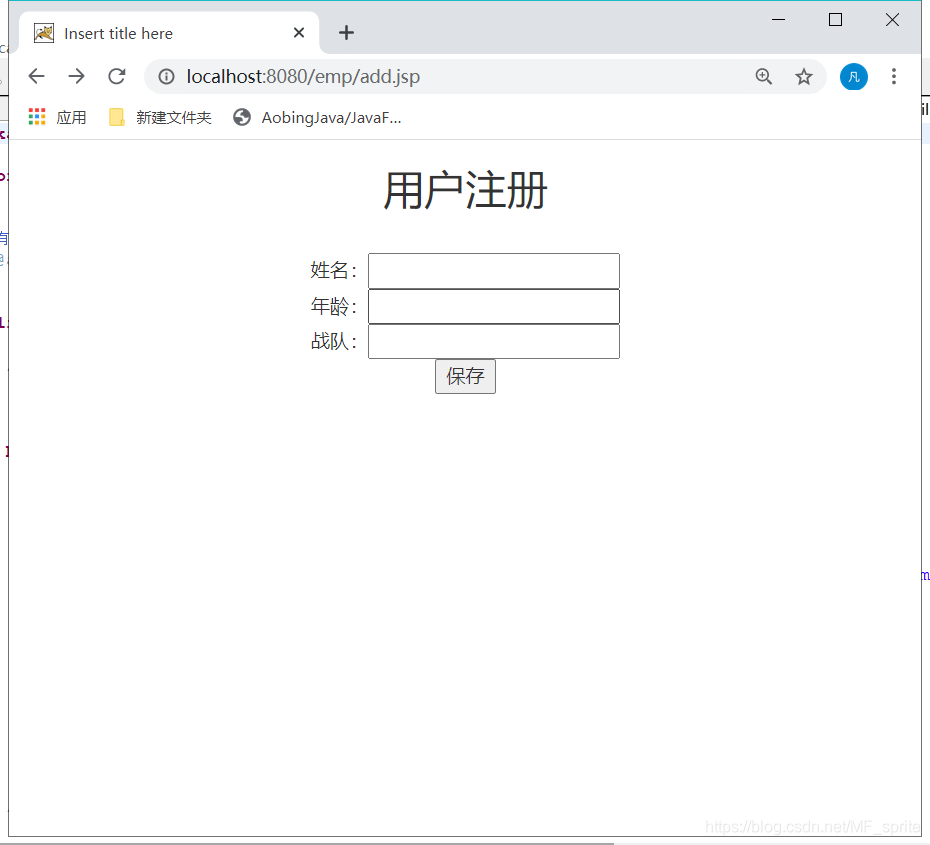Open a new tab with the plus button
This screenshot has width=930, height=845.
pos(346,32)
